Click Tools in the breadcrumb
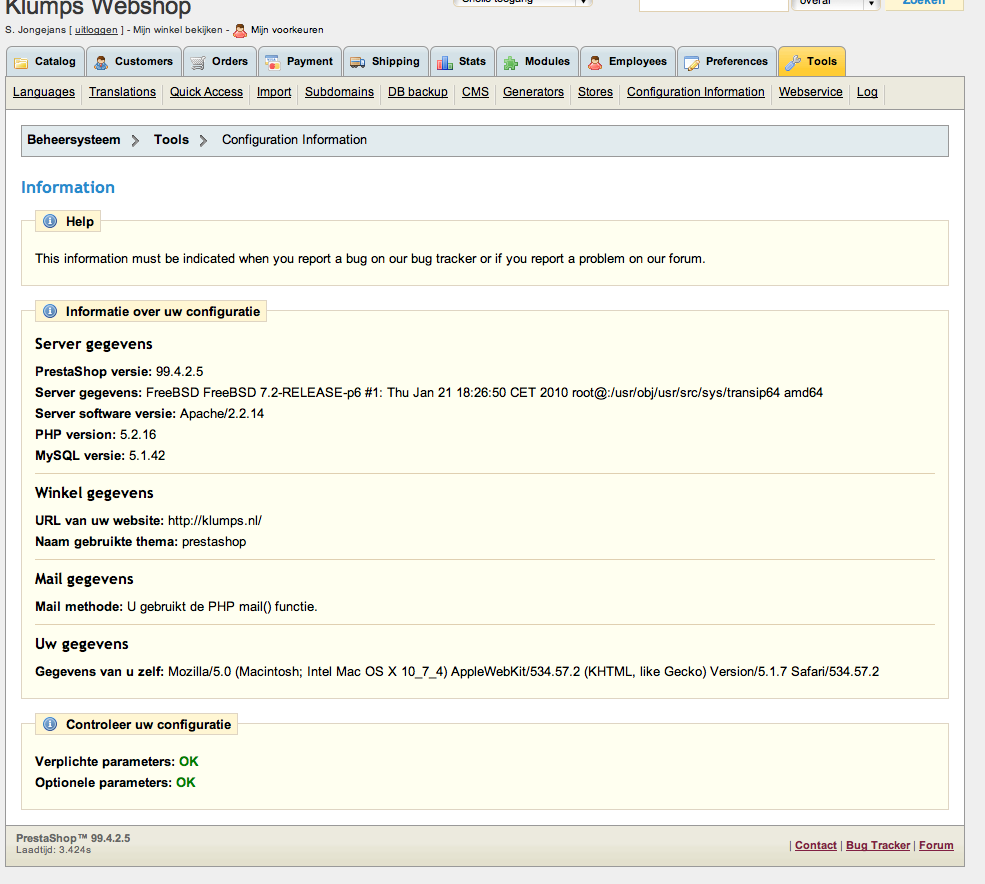The width and height of the screenshot is (985, 884). (171, 139)
